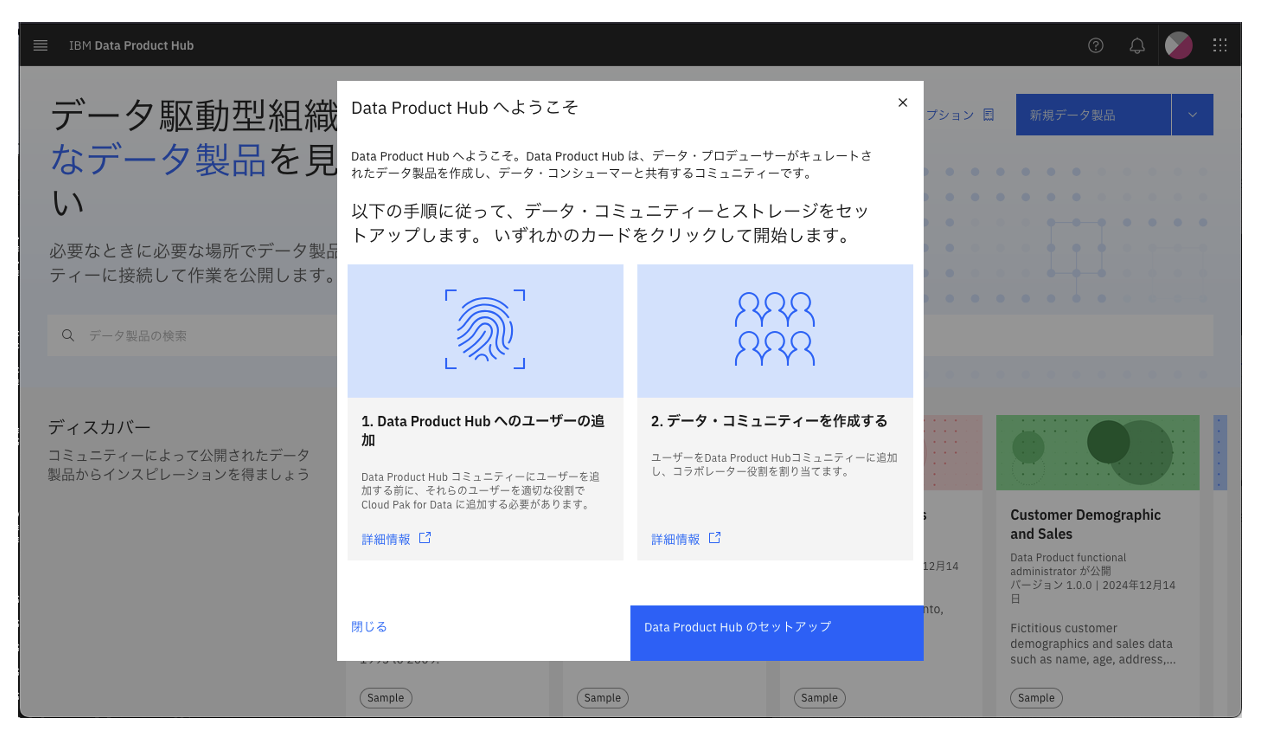The width and height of the screenshot is (1272, 740).
Task: Click the Help question mark icon
Action: pyautogui.click(x=1095, y=45)
